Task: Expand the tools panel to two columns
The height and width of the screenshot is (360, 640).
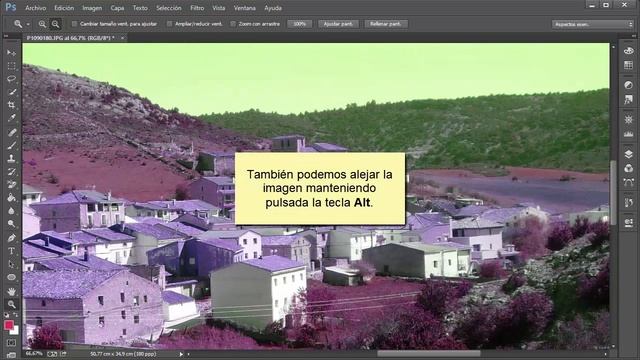Action: (6, 36)
